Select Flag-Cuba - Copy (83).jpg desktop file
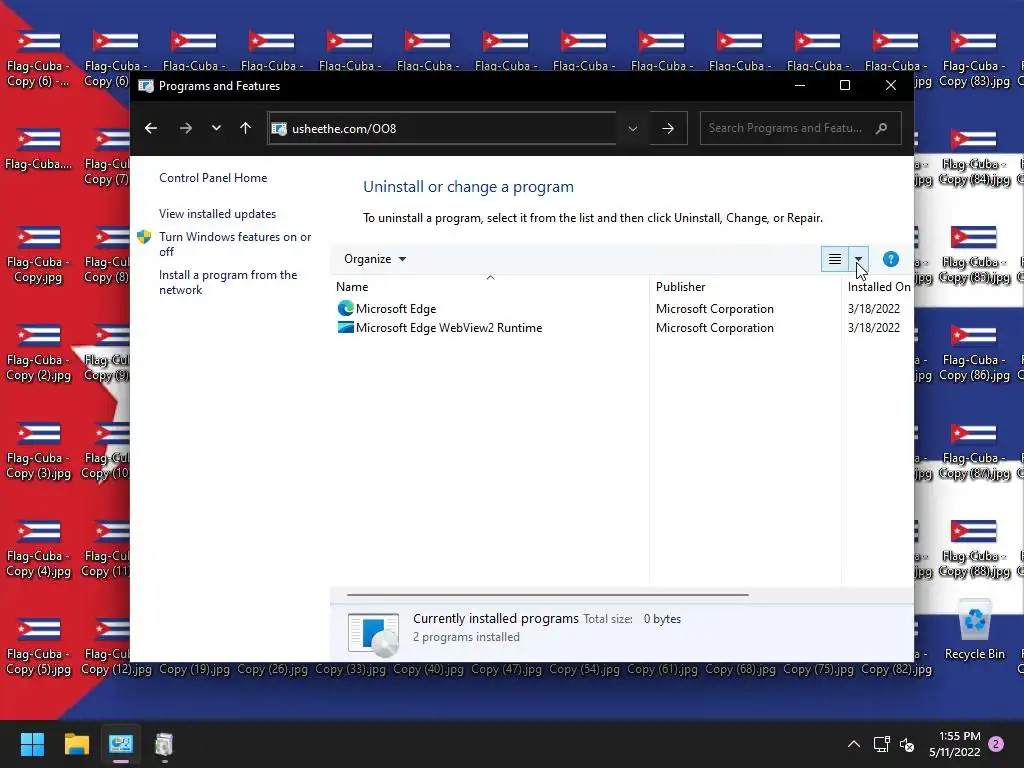The image size is (1024, 768). pos(974,59)
